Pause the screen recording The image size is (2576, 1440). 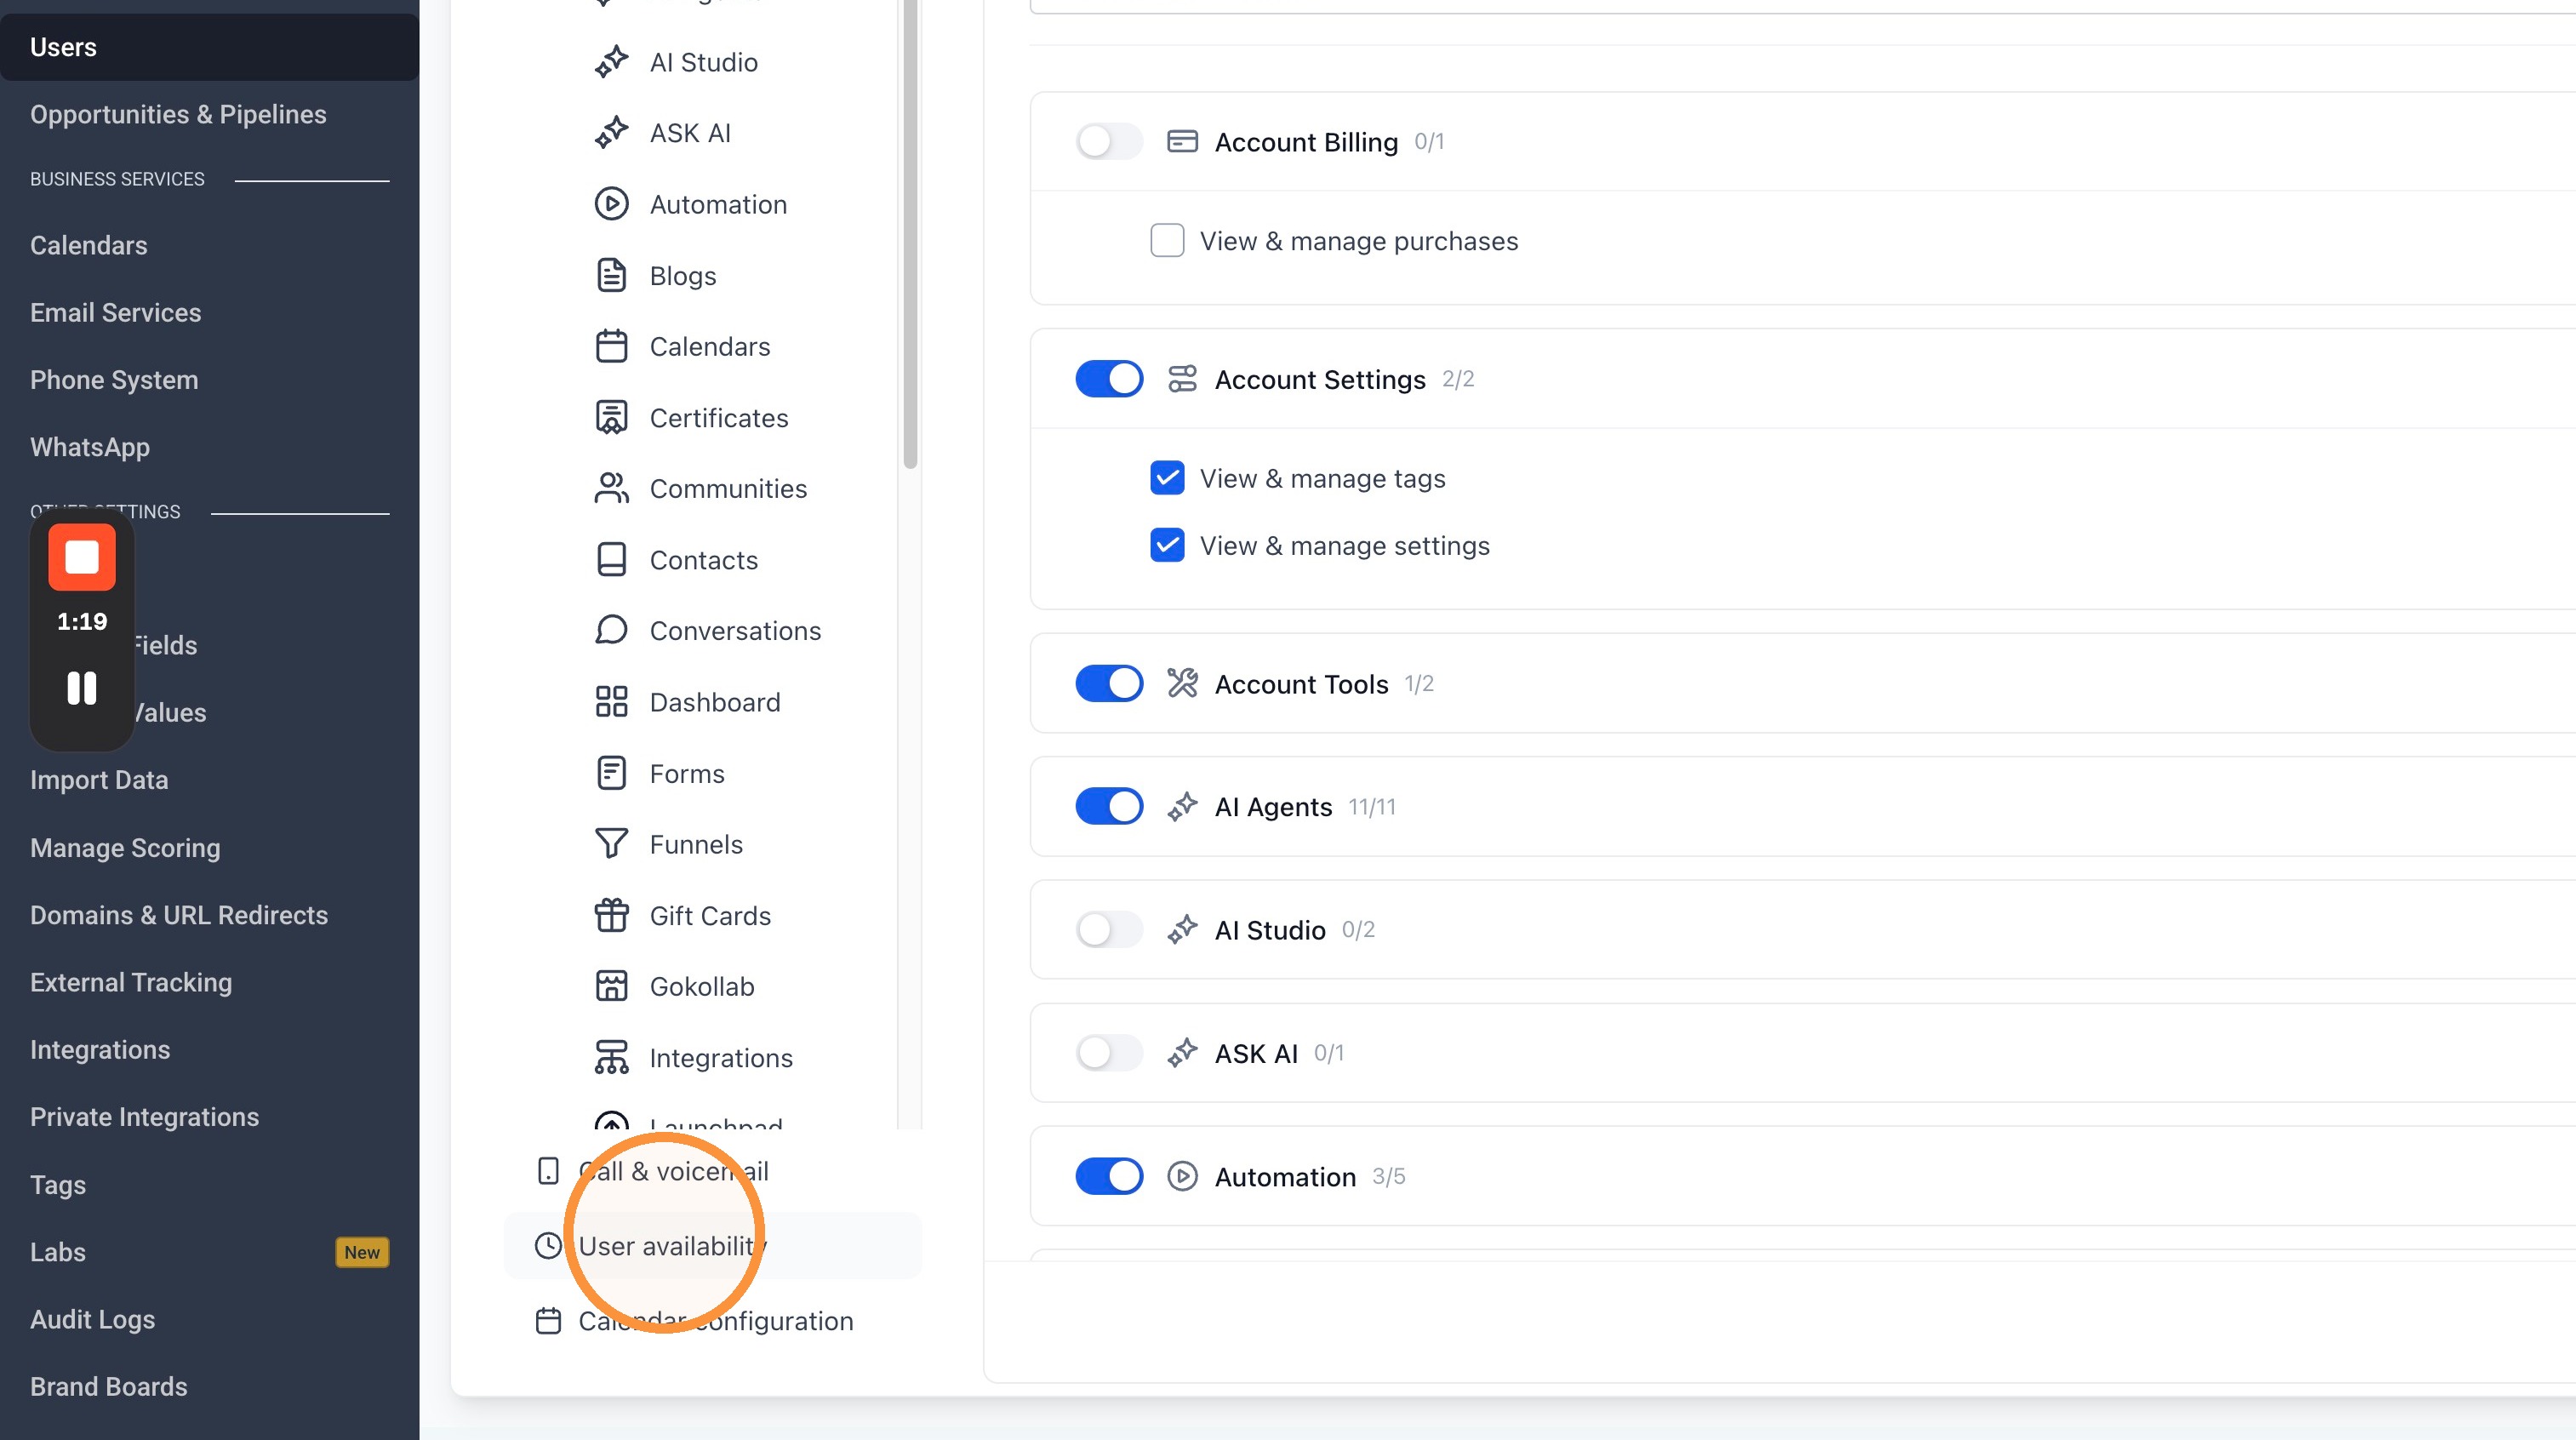82,688
